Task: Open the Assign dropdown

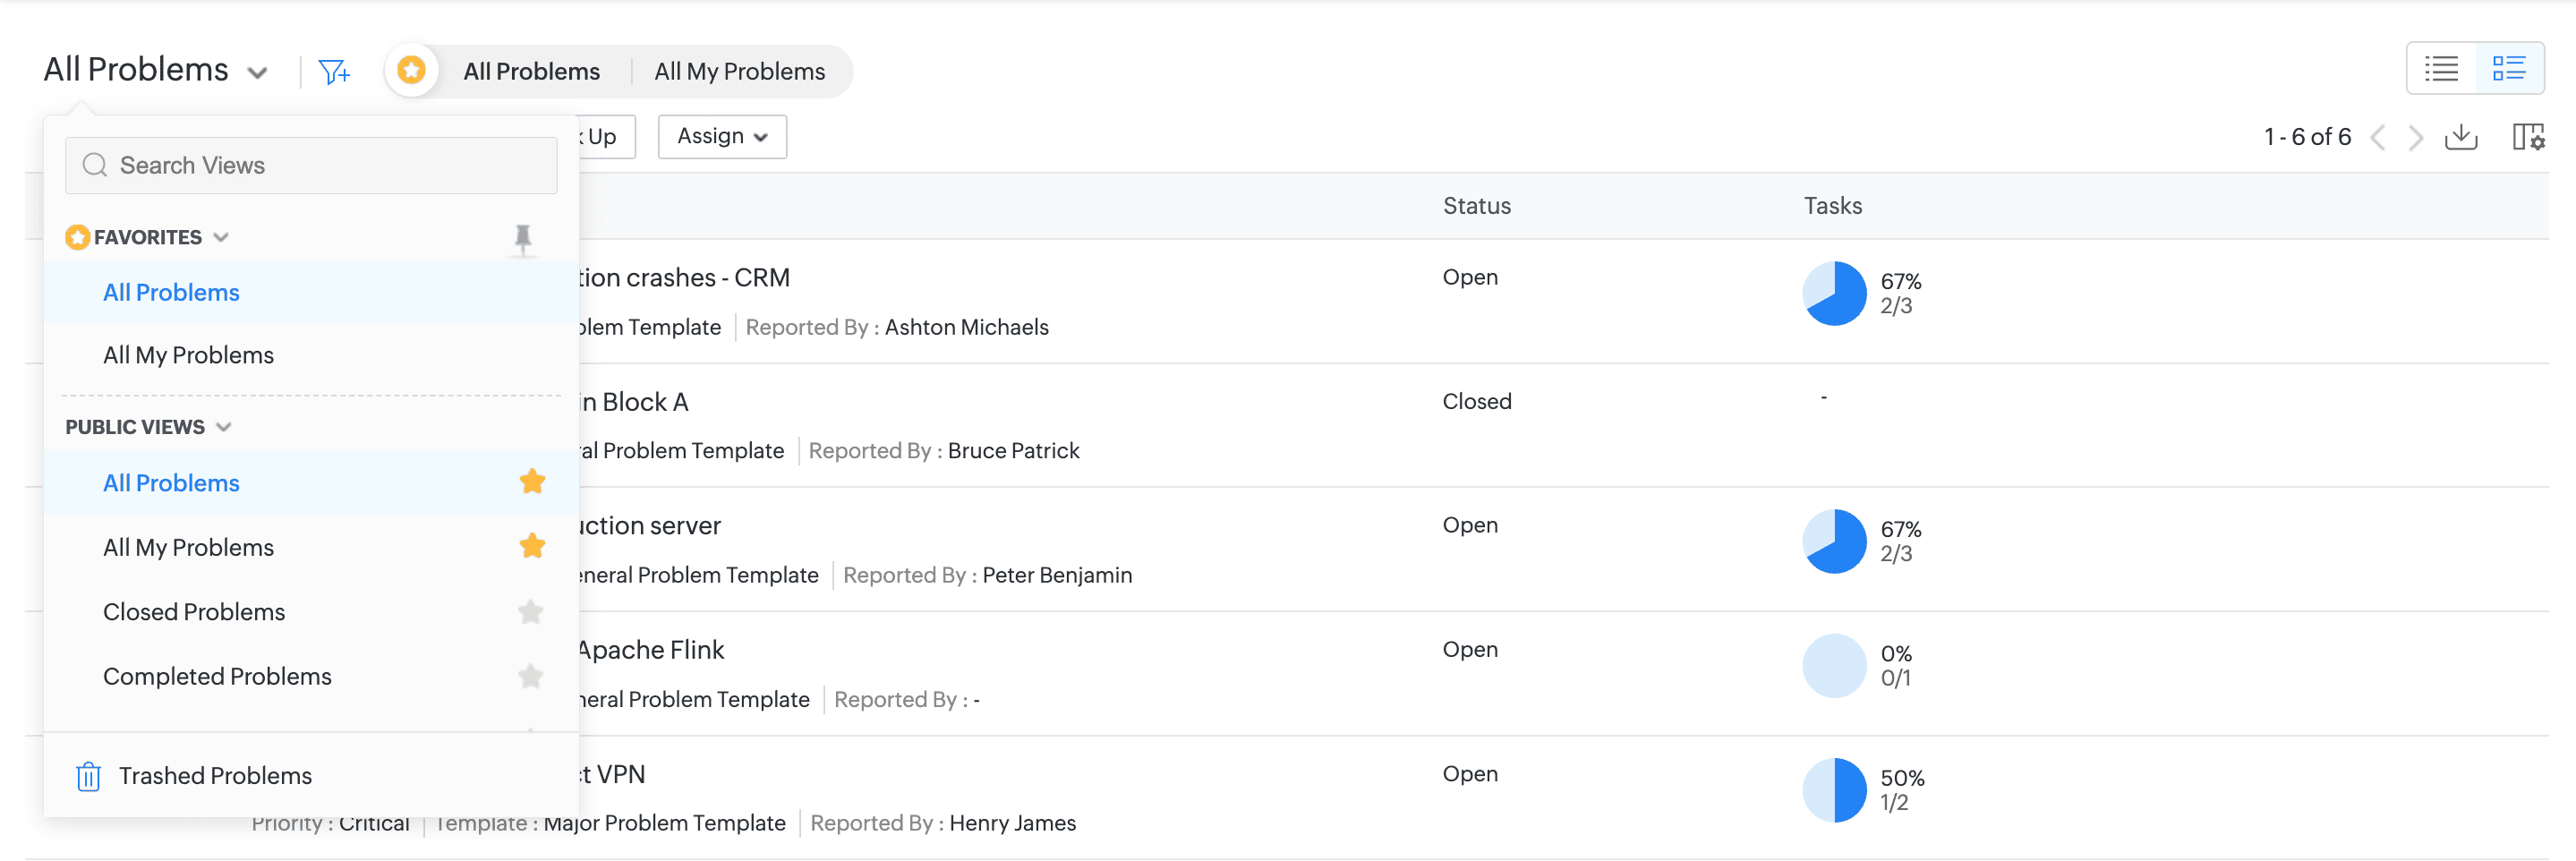Action: pos(722,137)
